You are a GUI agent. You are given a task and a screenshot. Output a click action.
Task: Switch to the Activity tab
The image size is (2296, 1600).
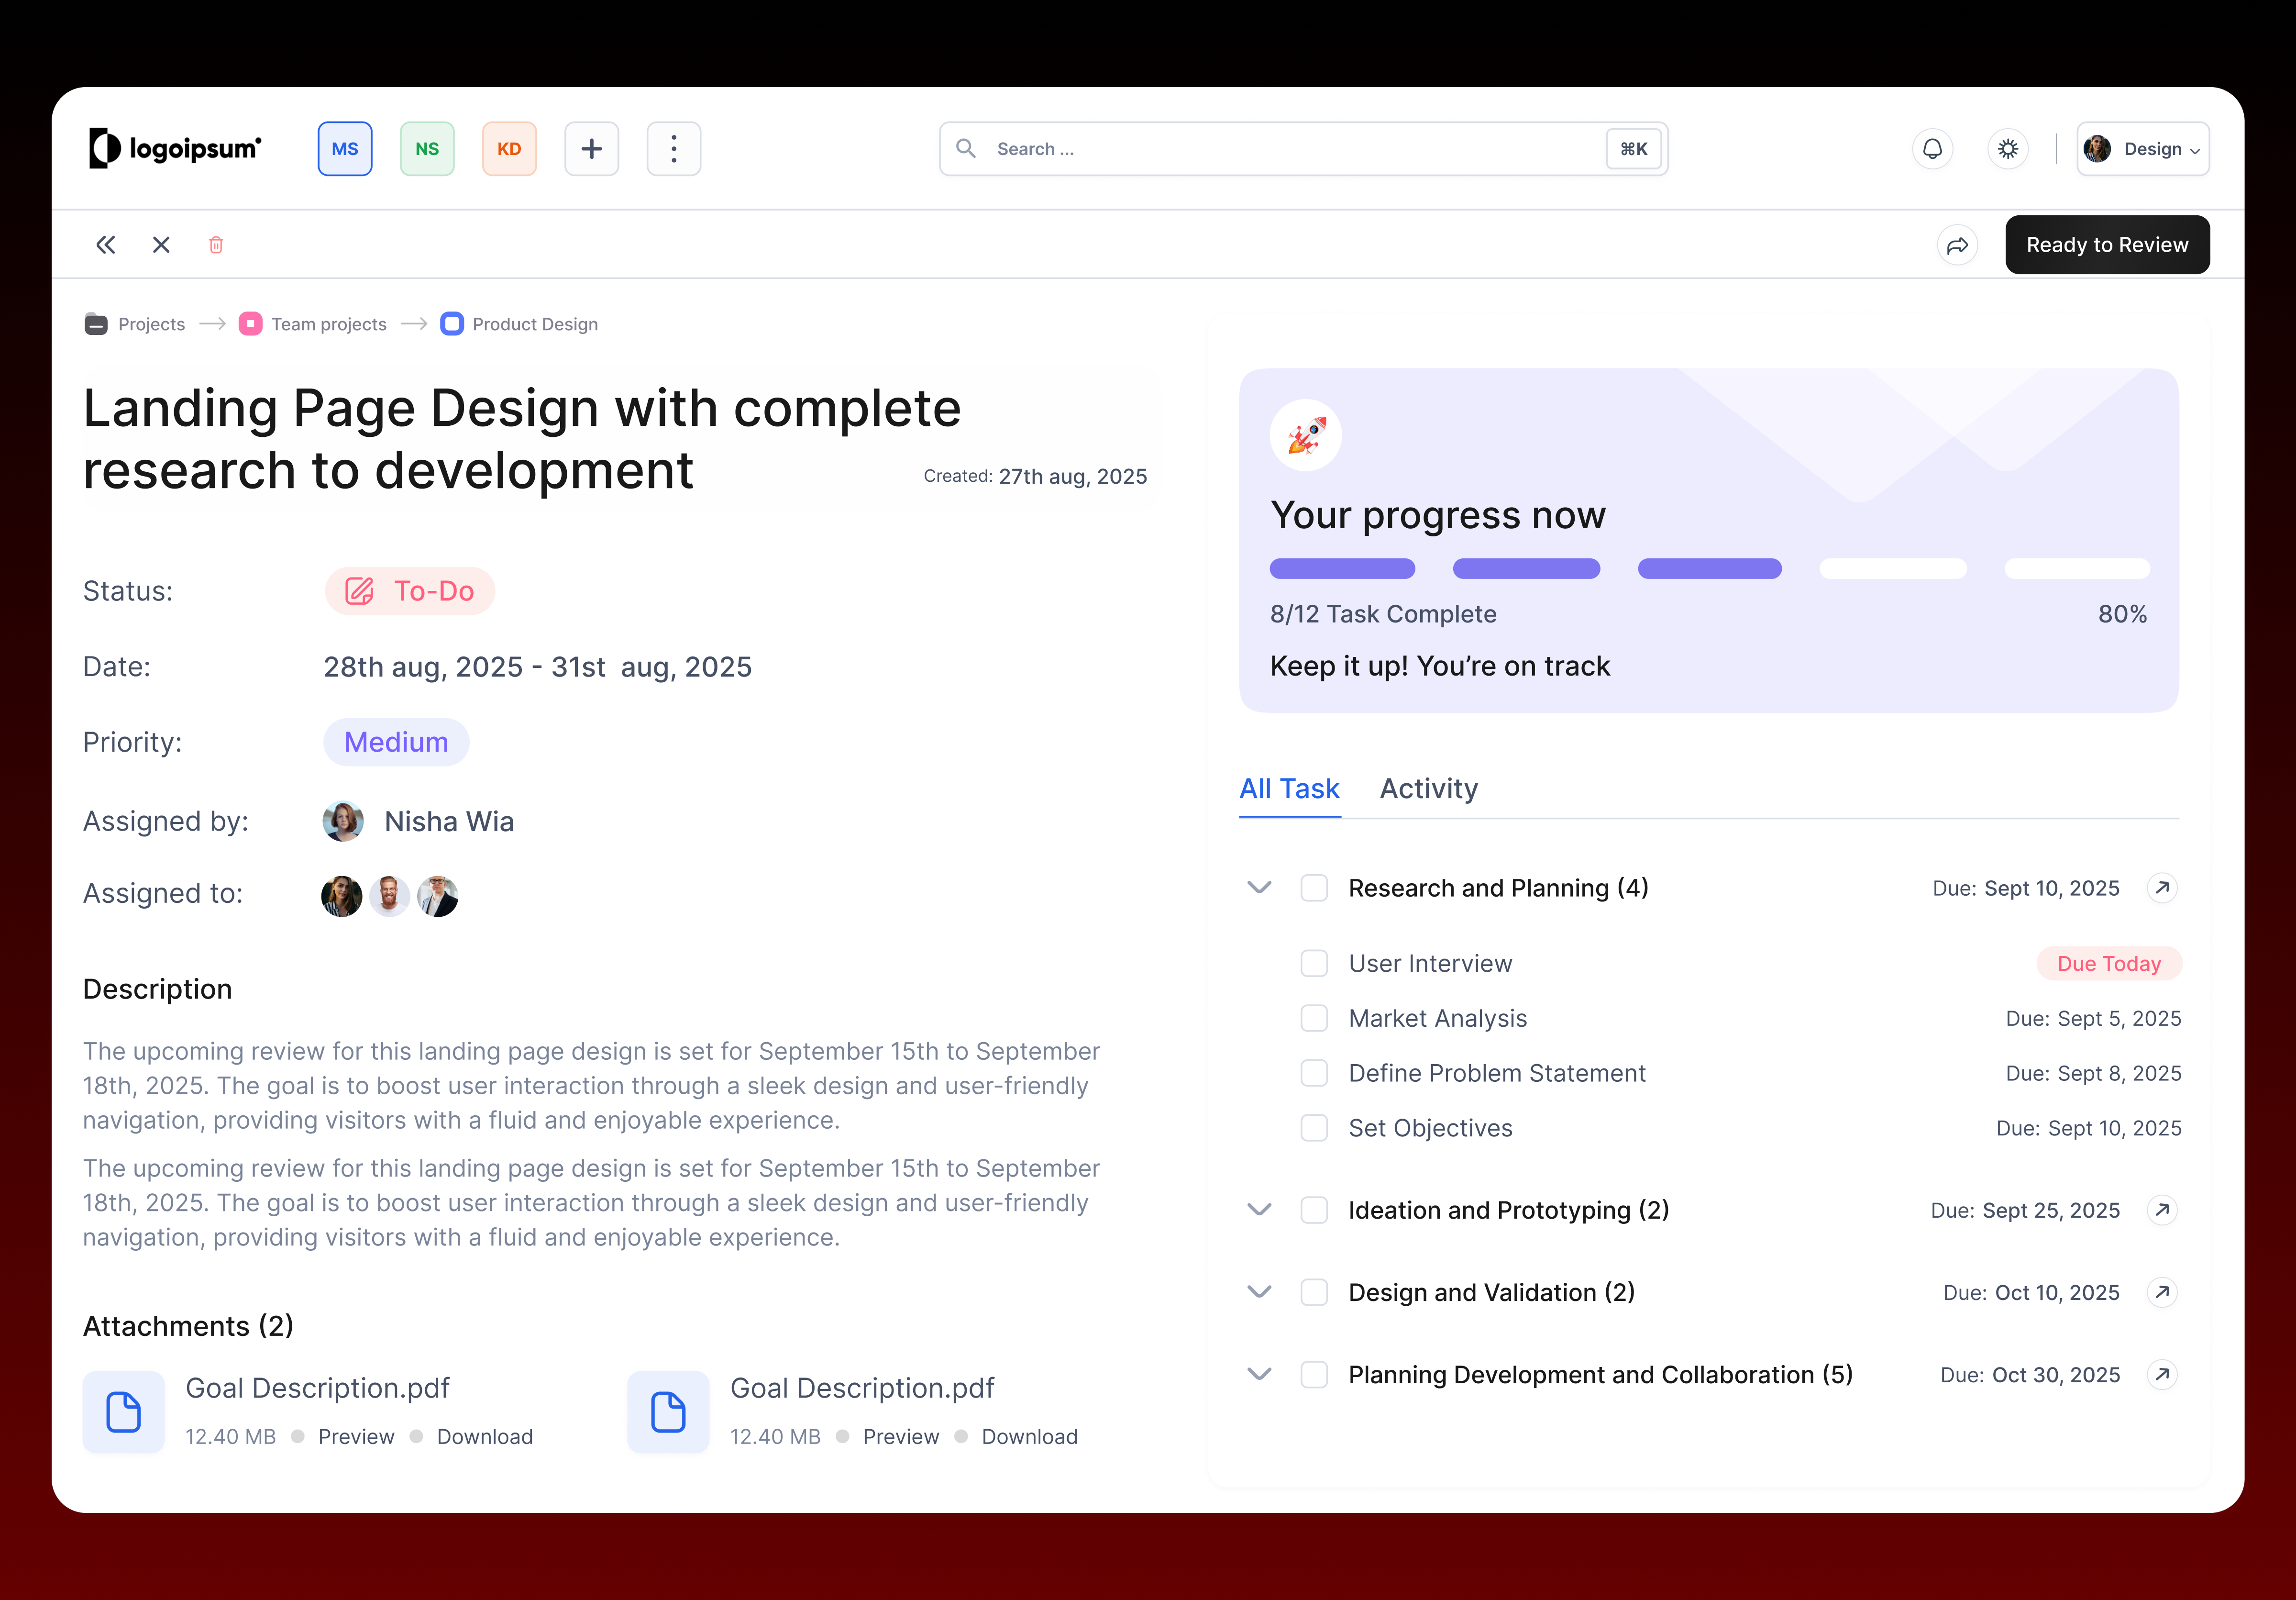click(x=1428, y=789)
